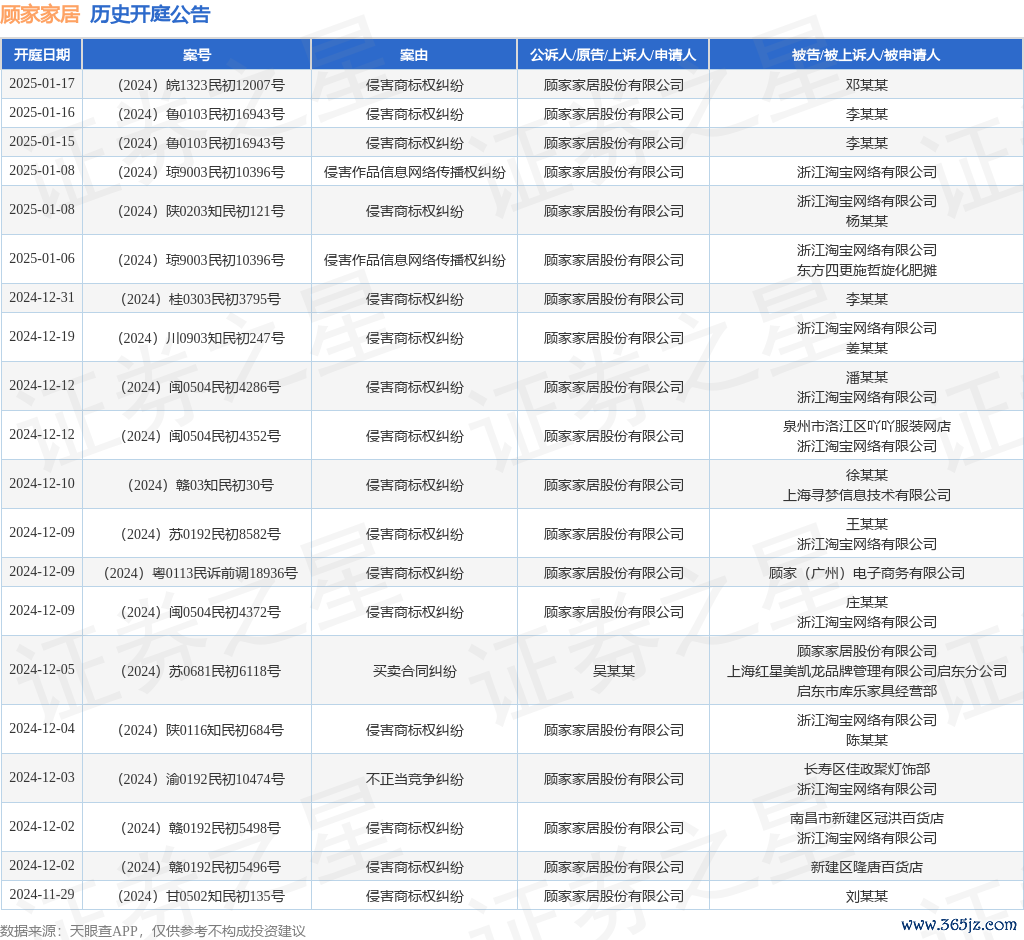Image resolution: width=1024 pixels, height=940 pixels.
Task: Click the 数据来源 footer note
Action: pos(153,931)
